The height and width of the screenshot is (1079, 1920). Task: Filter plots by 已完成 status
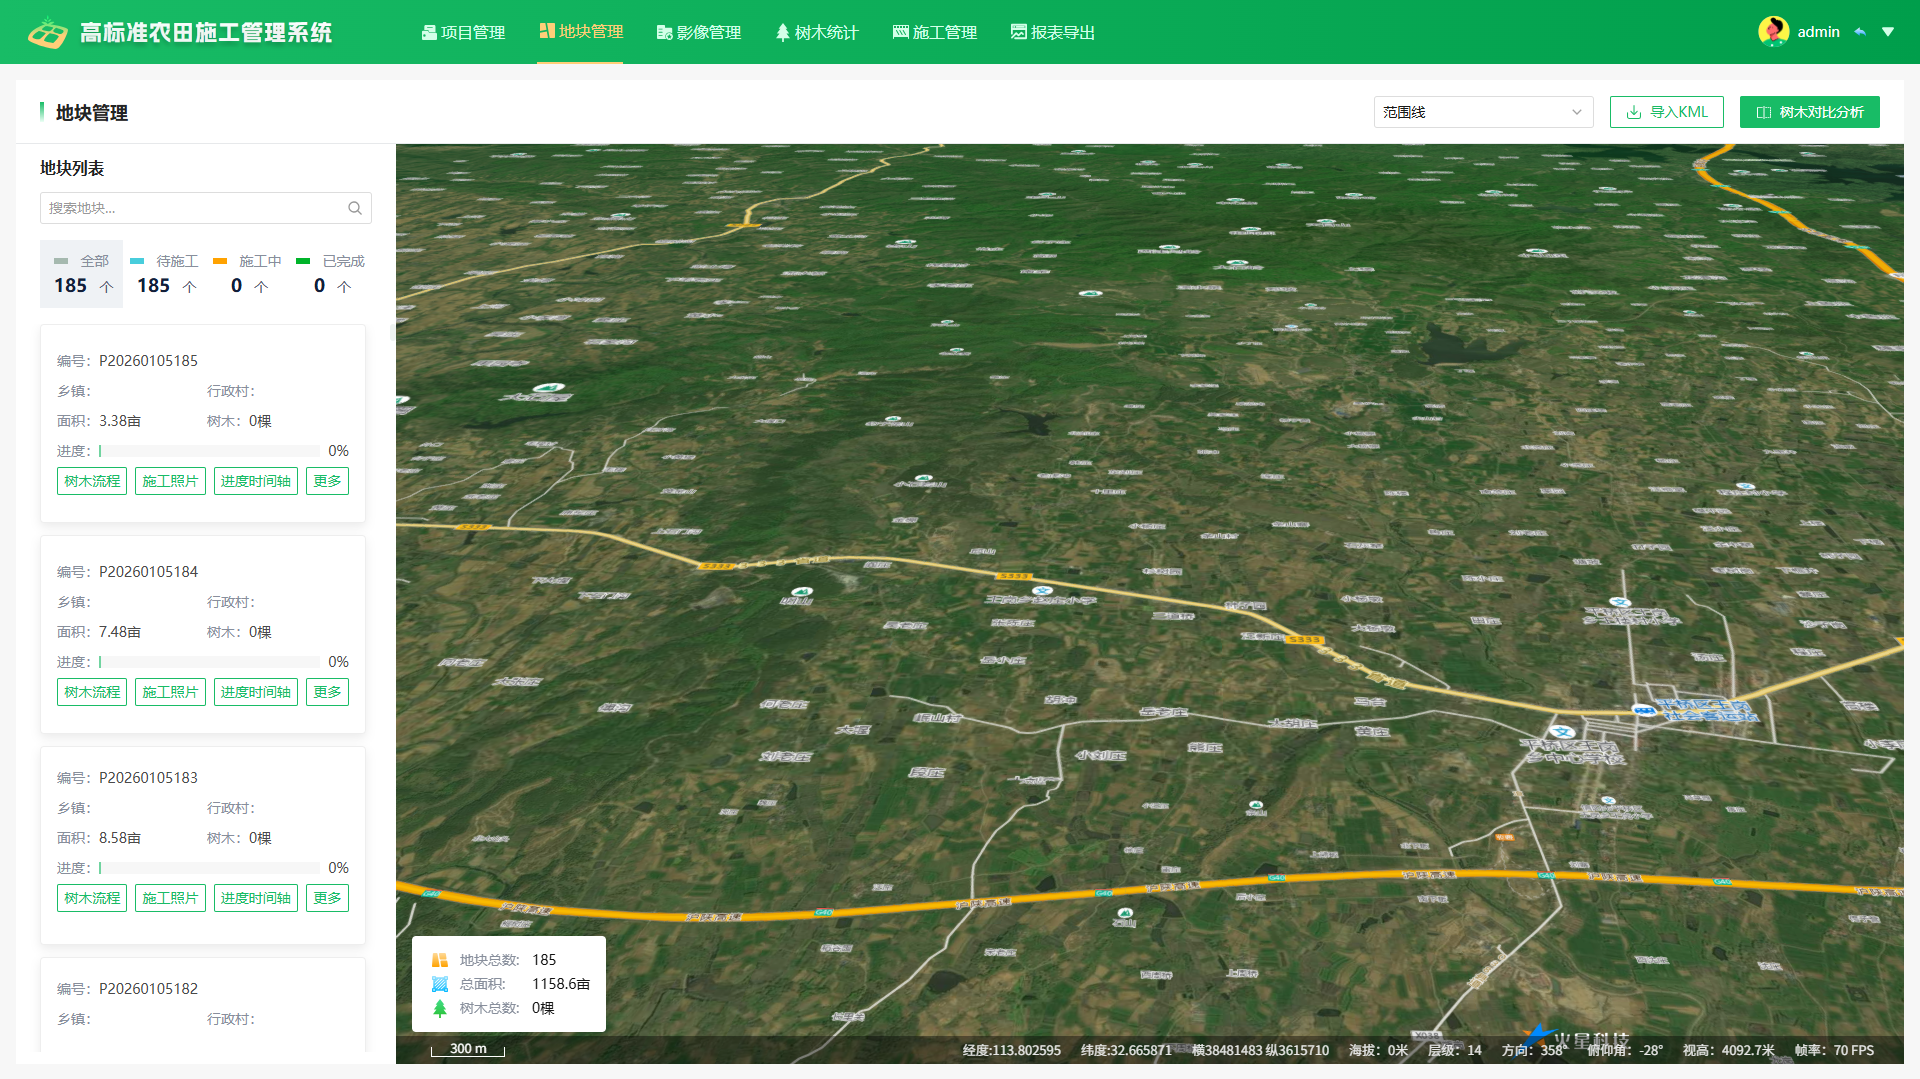point(331,273)
